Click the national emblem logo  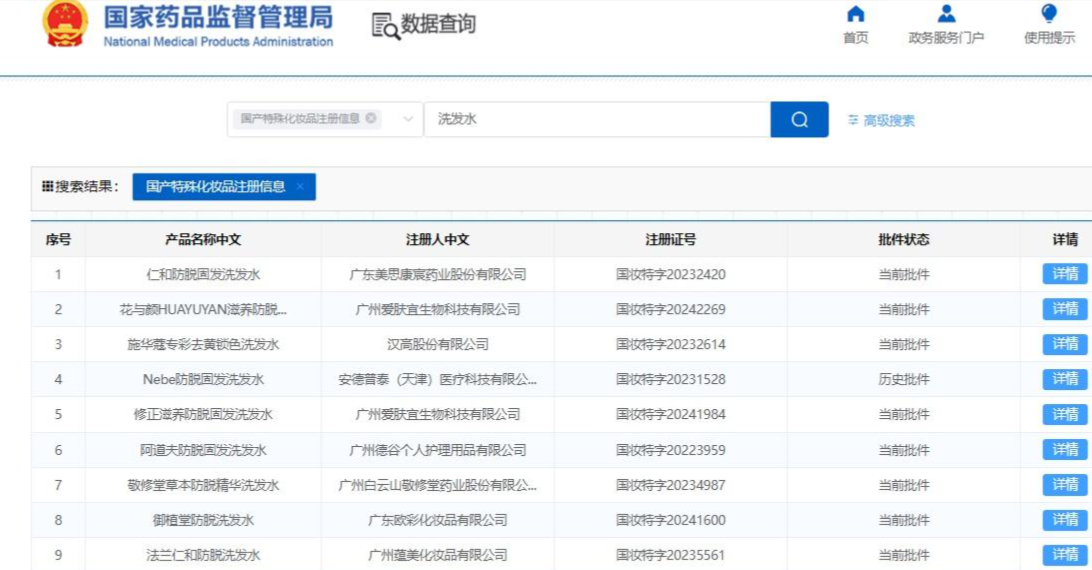[x=65, y=24]
